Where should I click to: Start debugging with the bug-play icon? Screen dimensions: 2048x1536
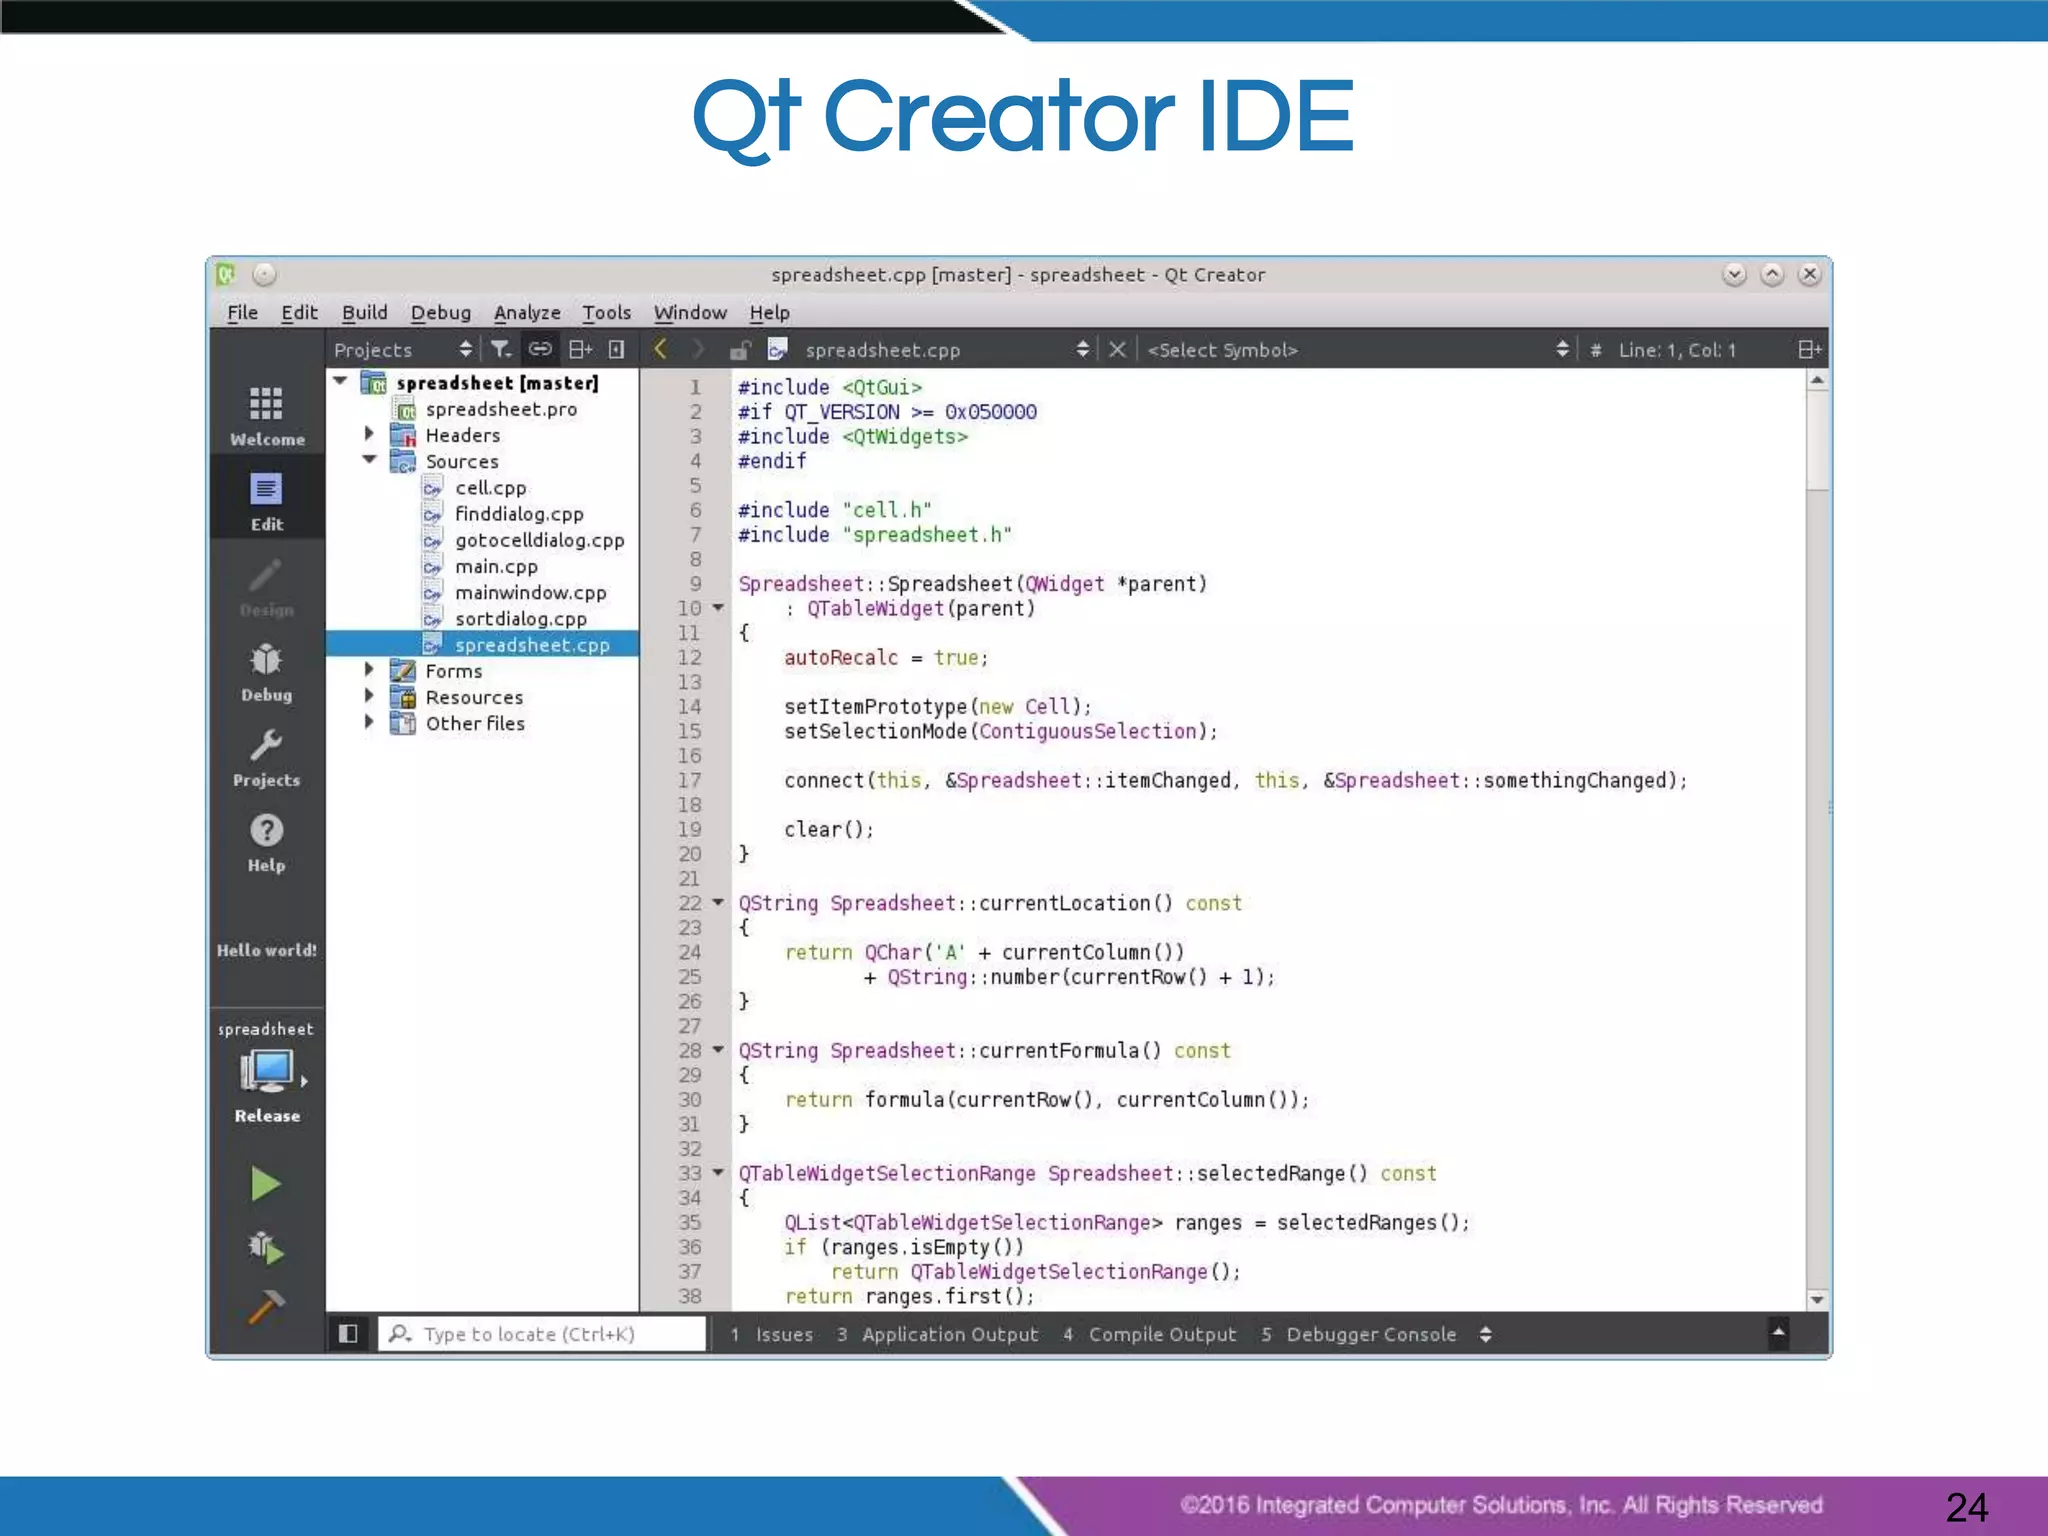click(266, 1247)
